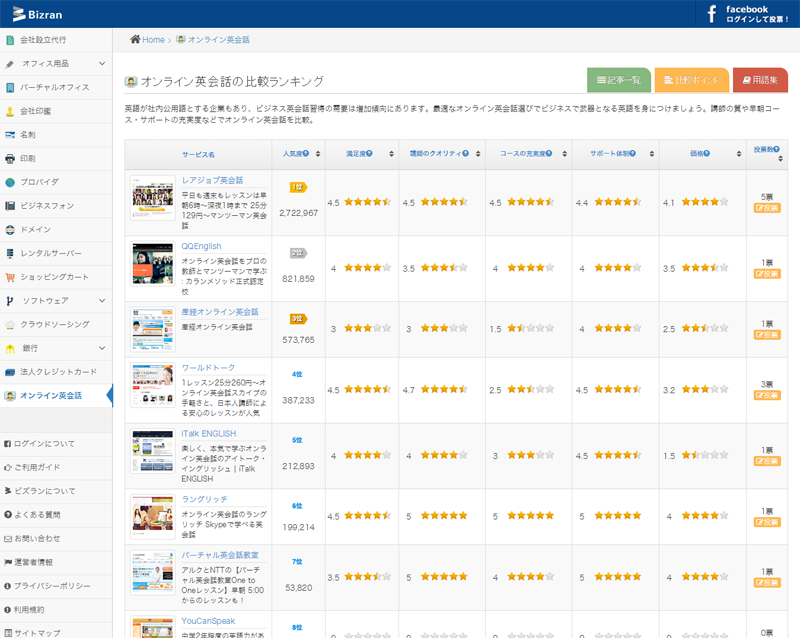Click the 講師のクオリティ help question icon
This screenshot has width=800, height=638.
[x=466, y=153]
